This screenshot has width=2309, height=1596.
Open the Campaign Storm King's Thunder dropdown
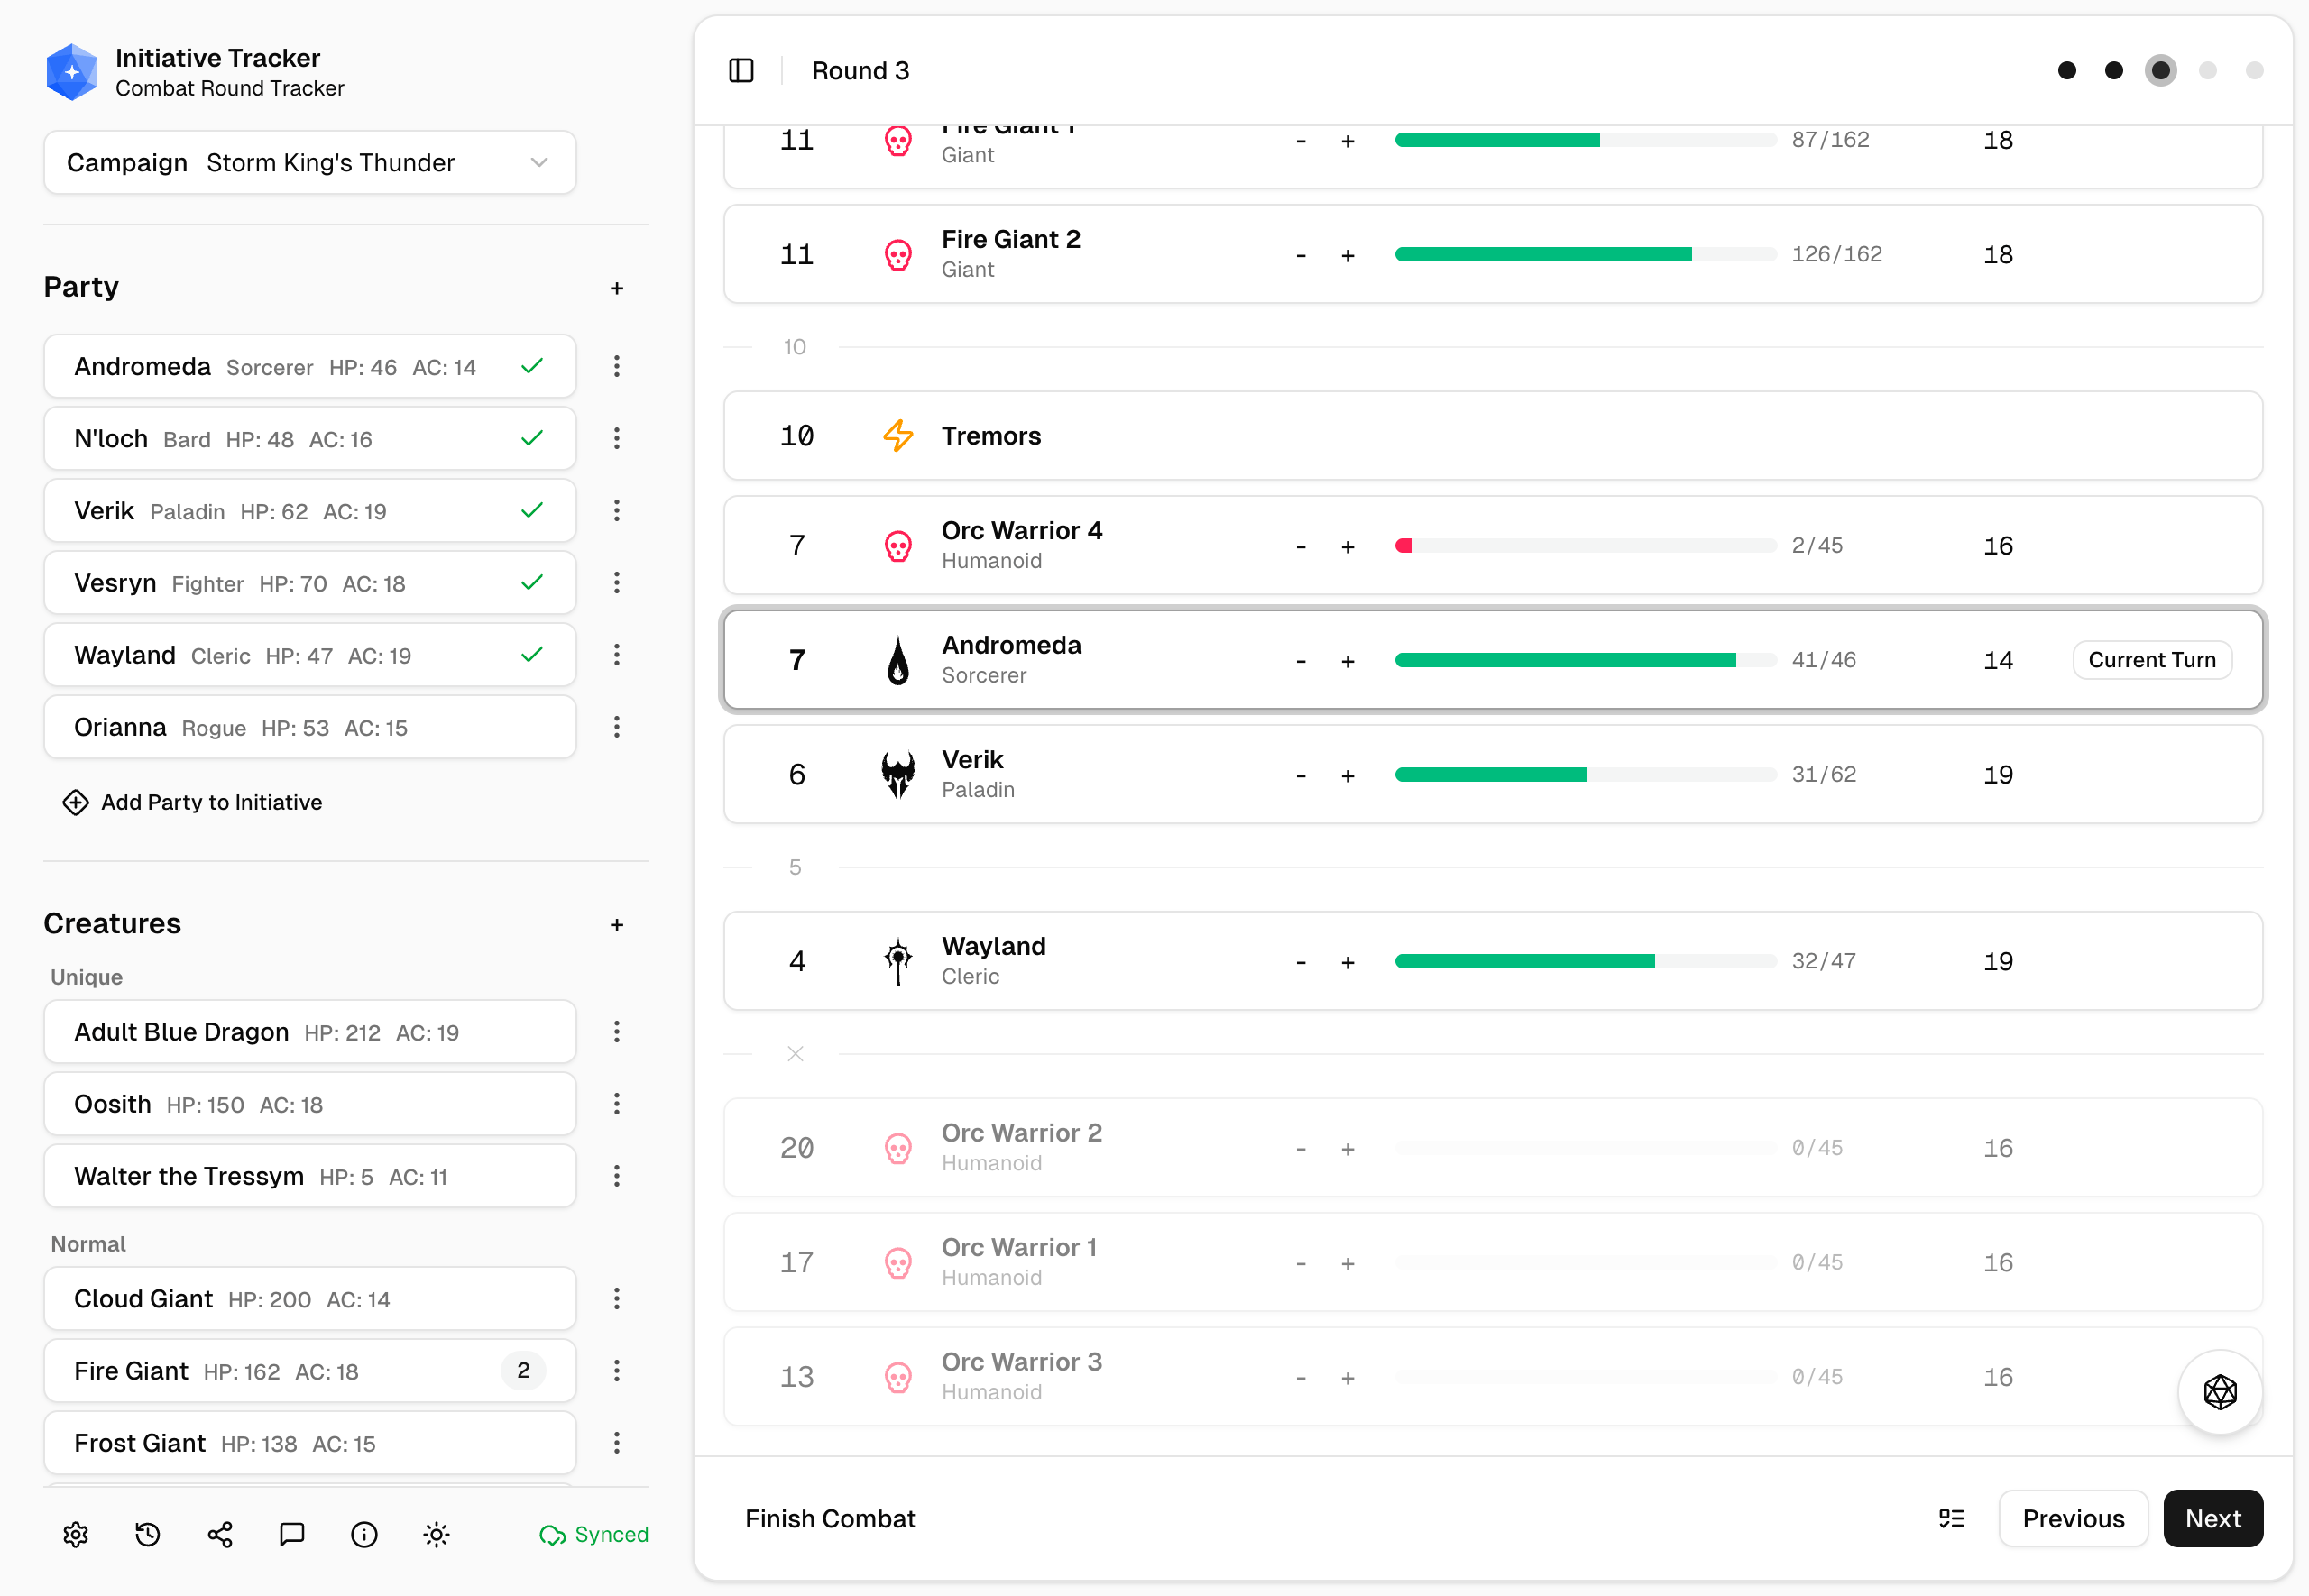coord(310,162)
